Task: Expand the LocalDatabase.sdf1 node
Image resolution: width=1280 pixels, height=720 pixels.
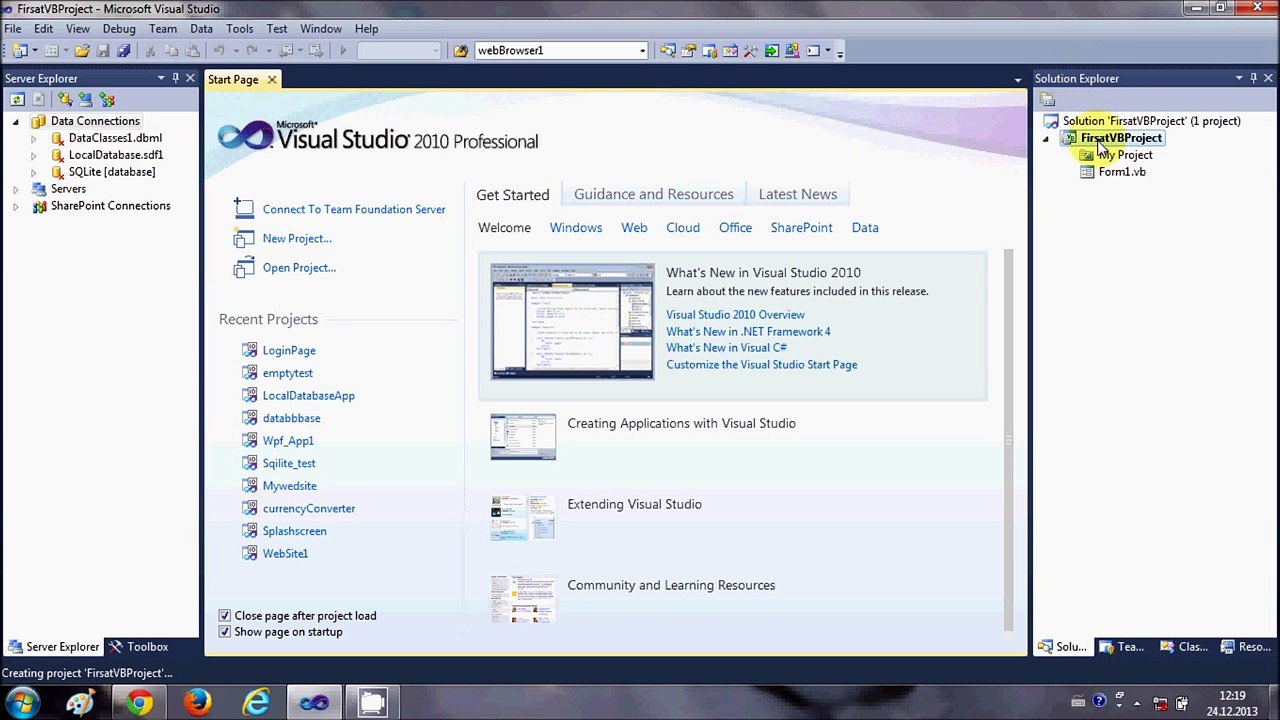Action: click(x=33, y=155)
